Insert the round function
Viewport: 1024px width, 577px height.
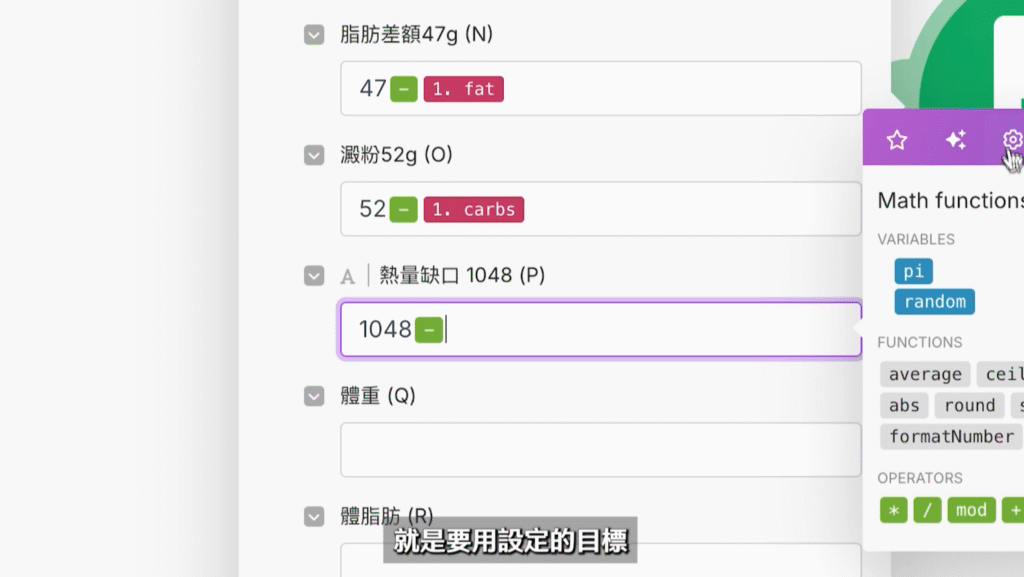pyautogui.click(x=969, y=405)
